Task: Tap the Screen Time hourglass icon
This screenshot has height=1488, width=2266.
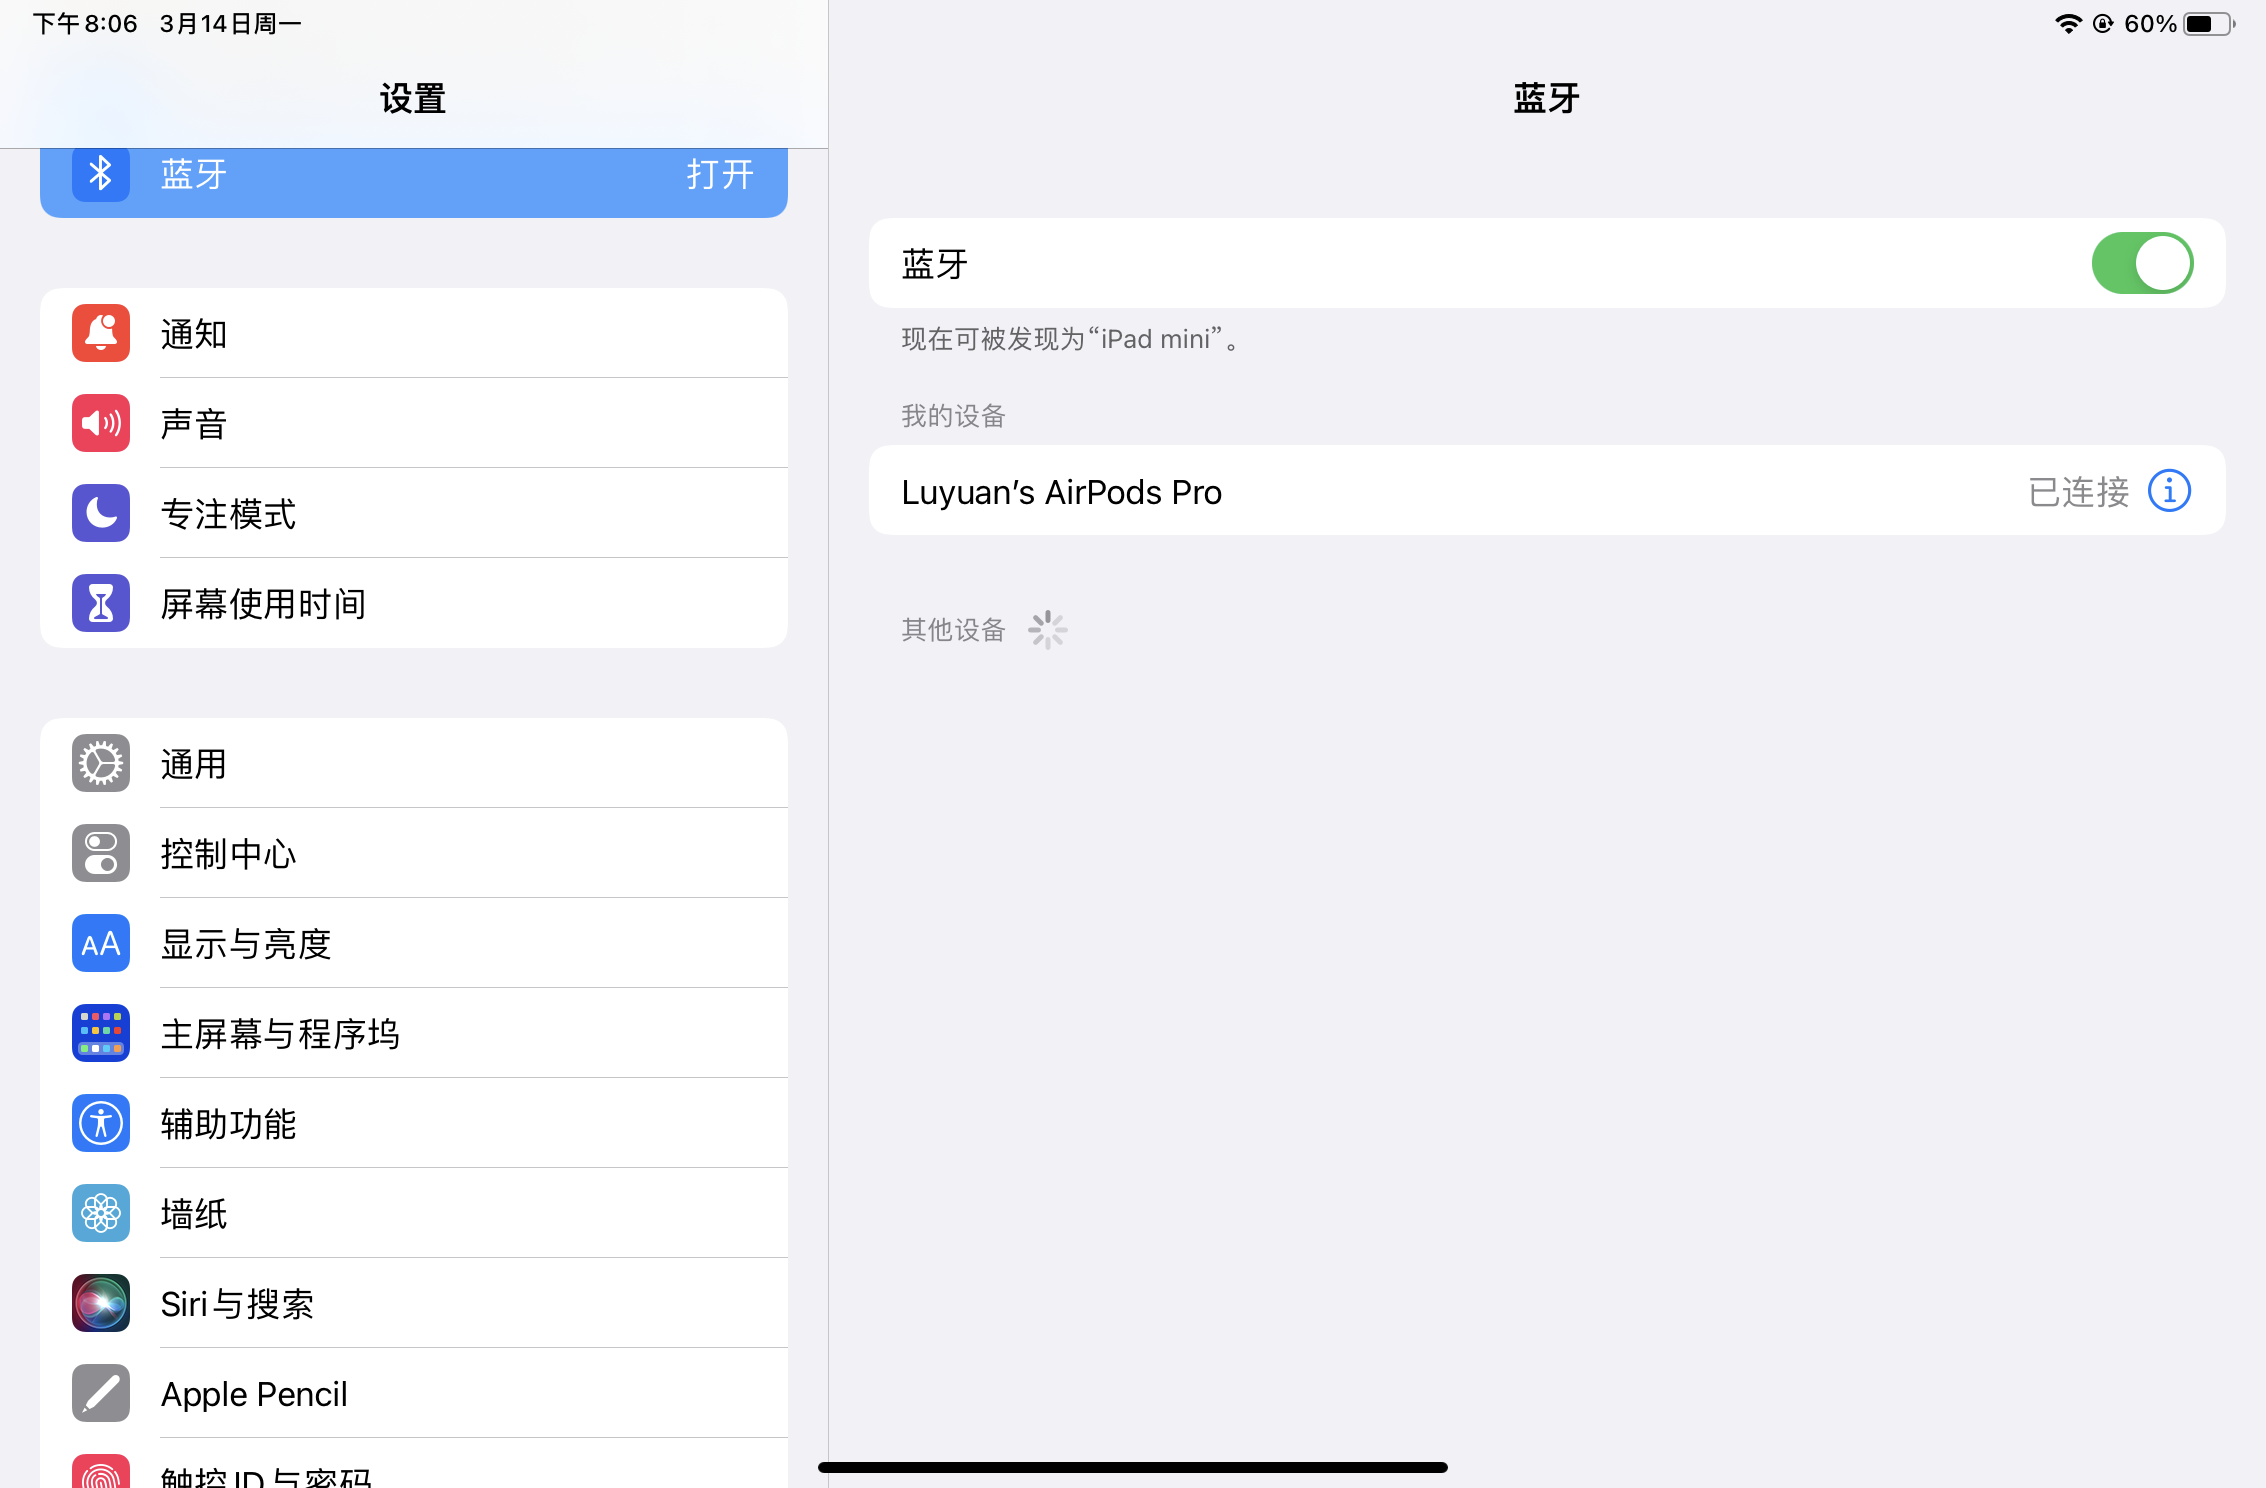Action: pos(100,601)
